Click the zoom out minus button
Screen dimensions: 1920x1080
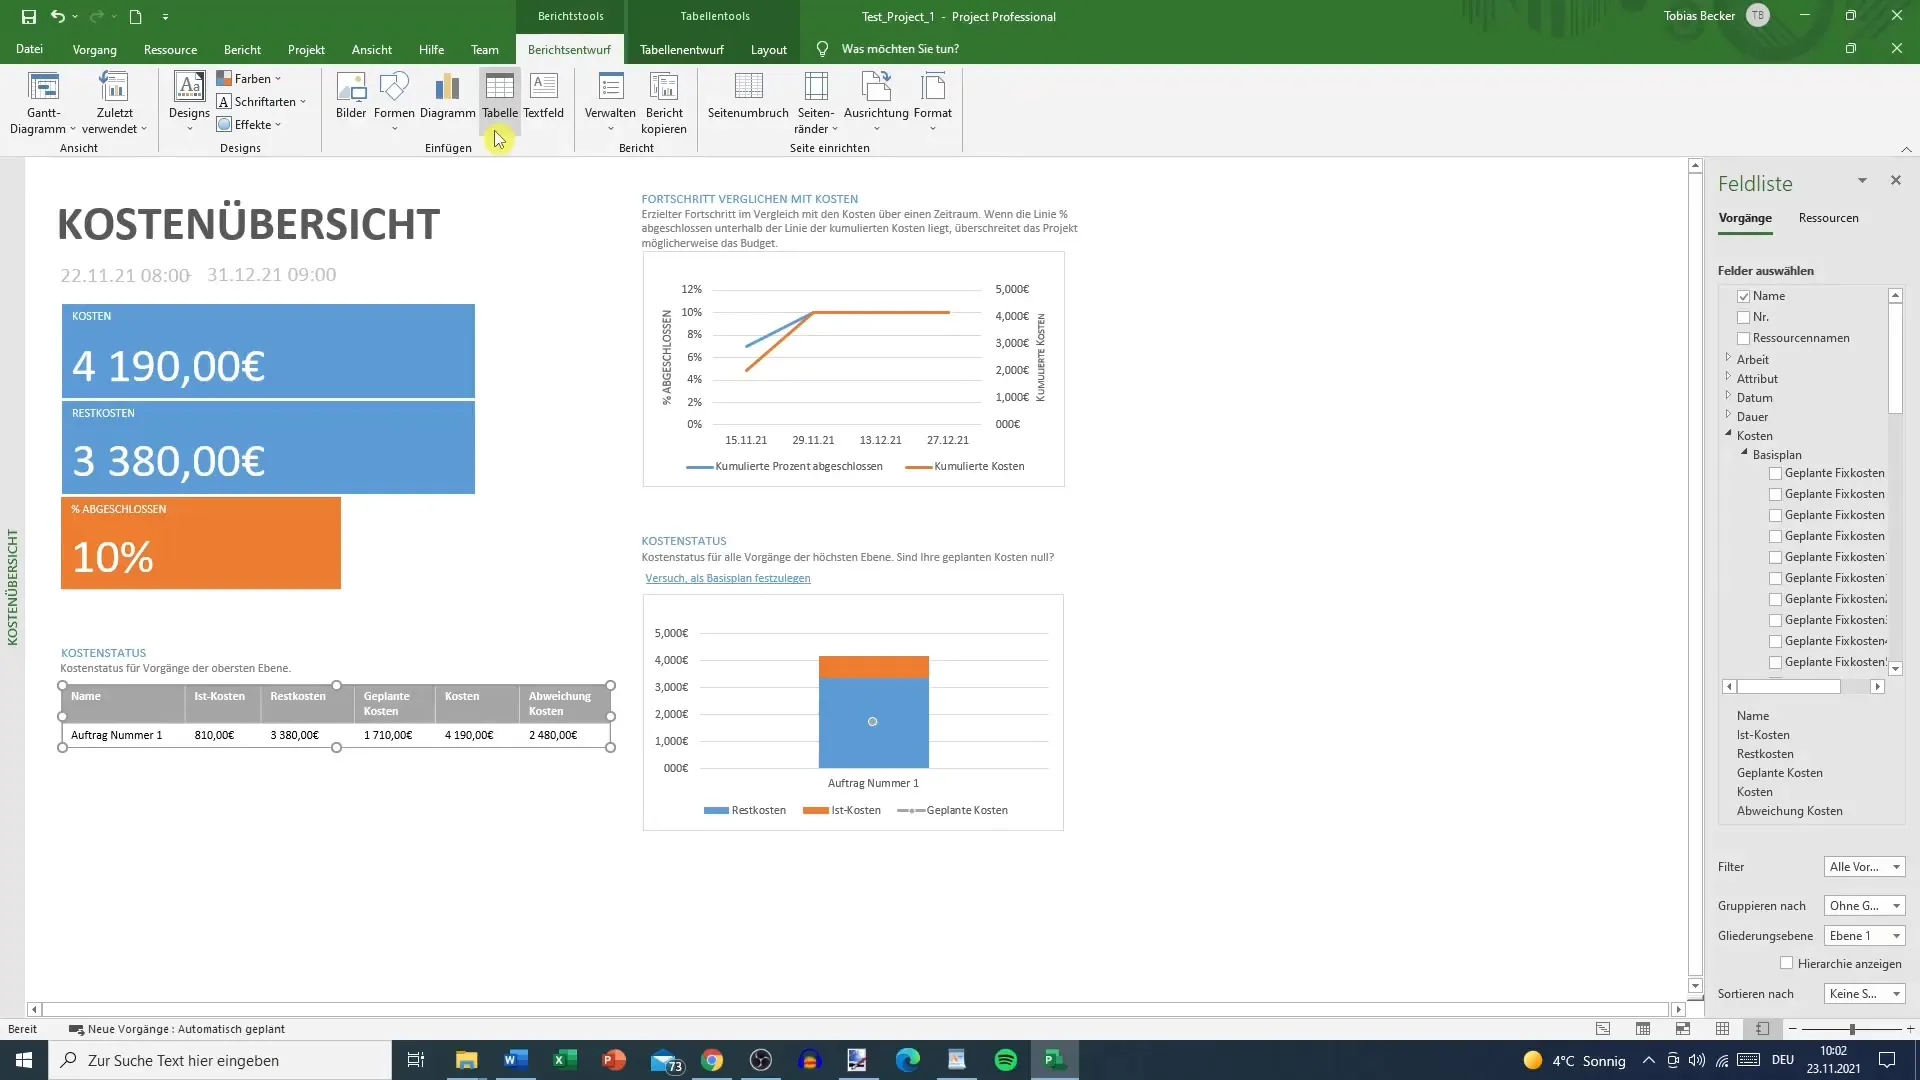coord(1793,1029)
